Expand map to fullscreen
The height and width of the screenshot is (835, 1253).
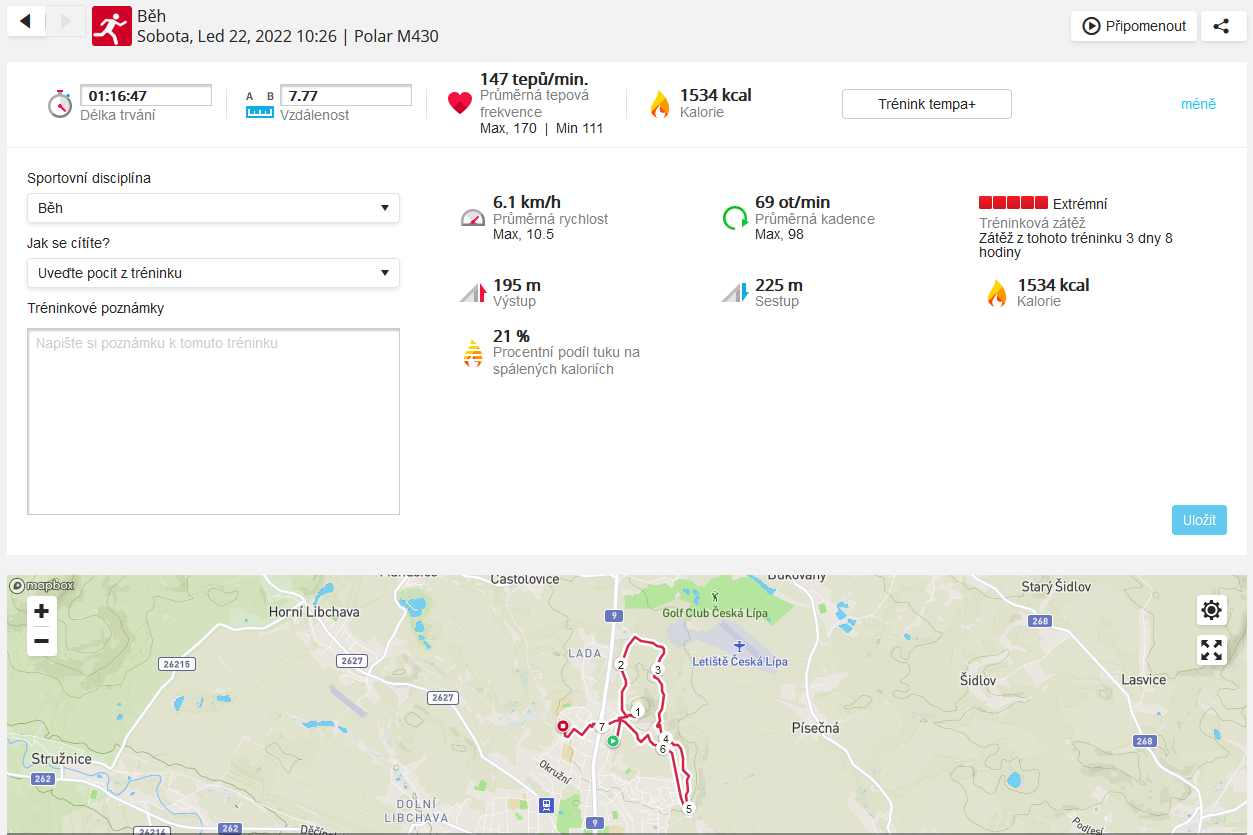point(1212,650)
